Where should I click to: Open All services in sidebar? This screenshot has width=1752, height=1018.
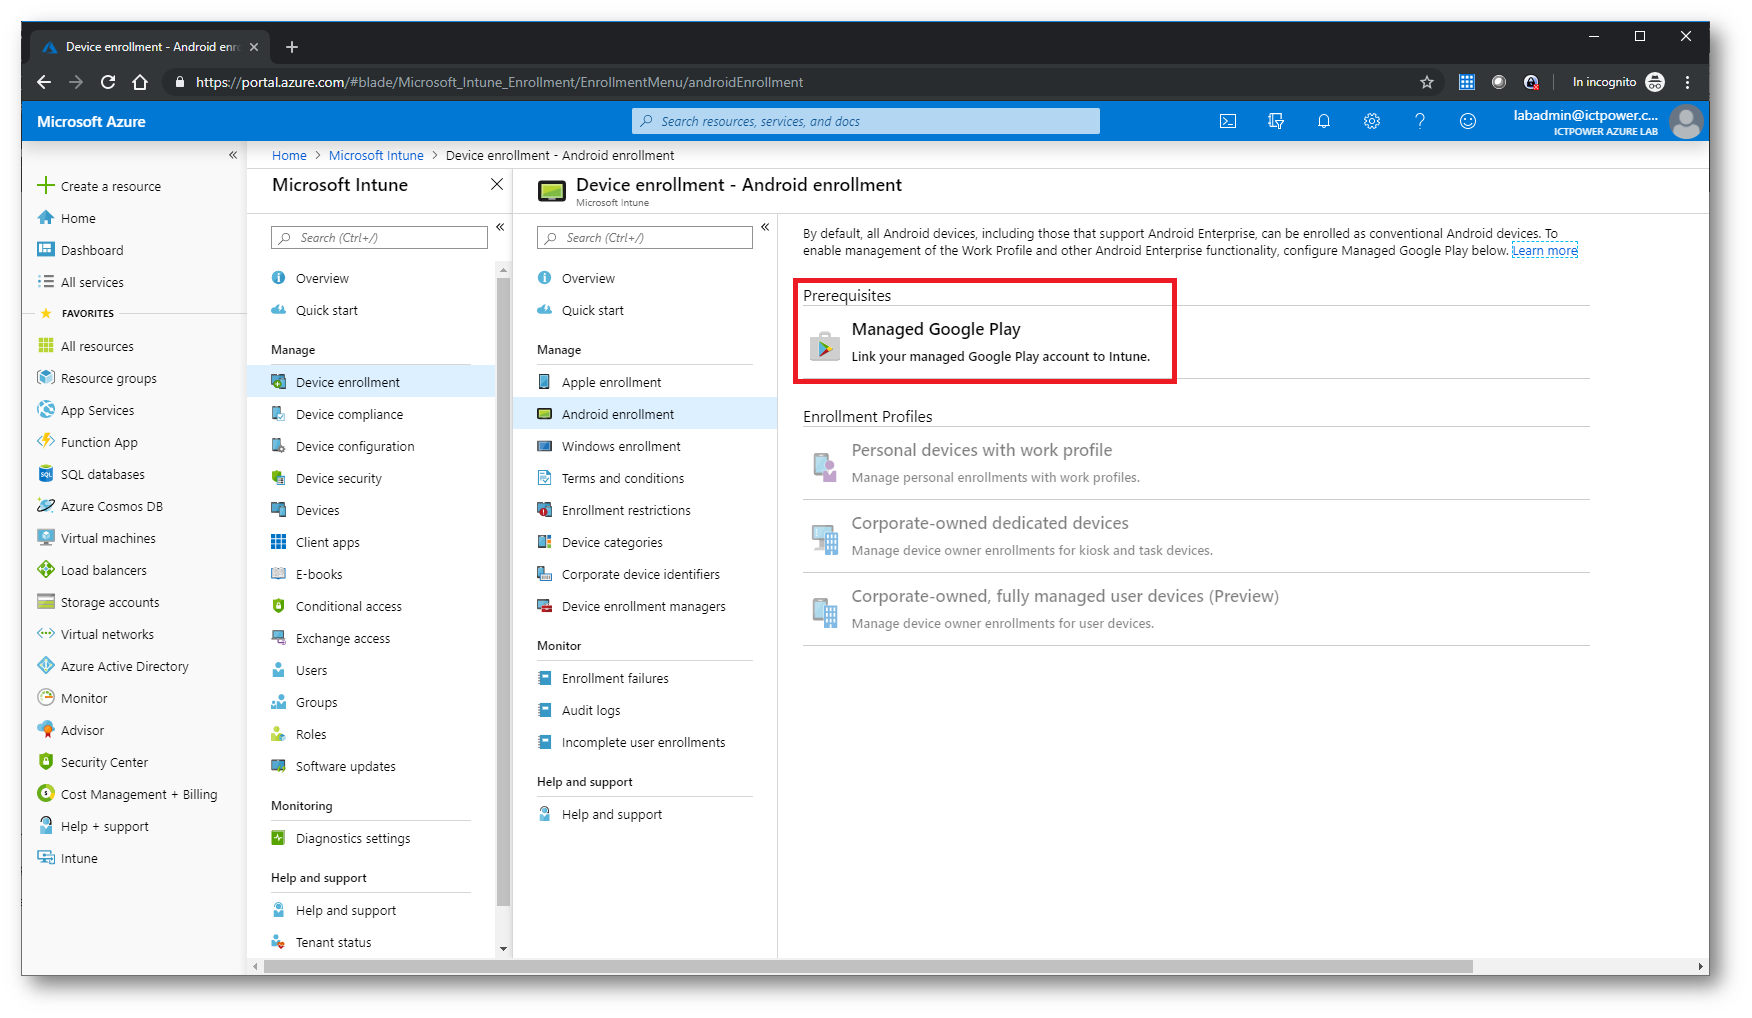point(133,282)
